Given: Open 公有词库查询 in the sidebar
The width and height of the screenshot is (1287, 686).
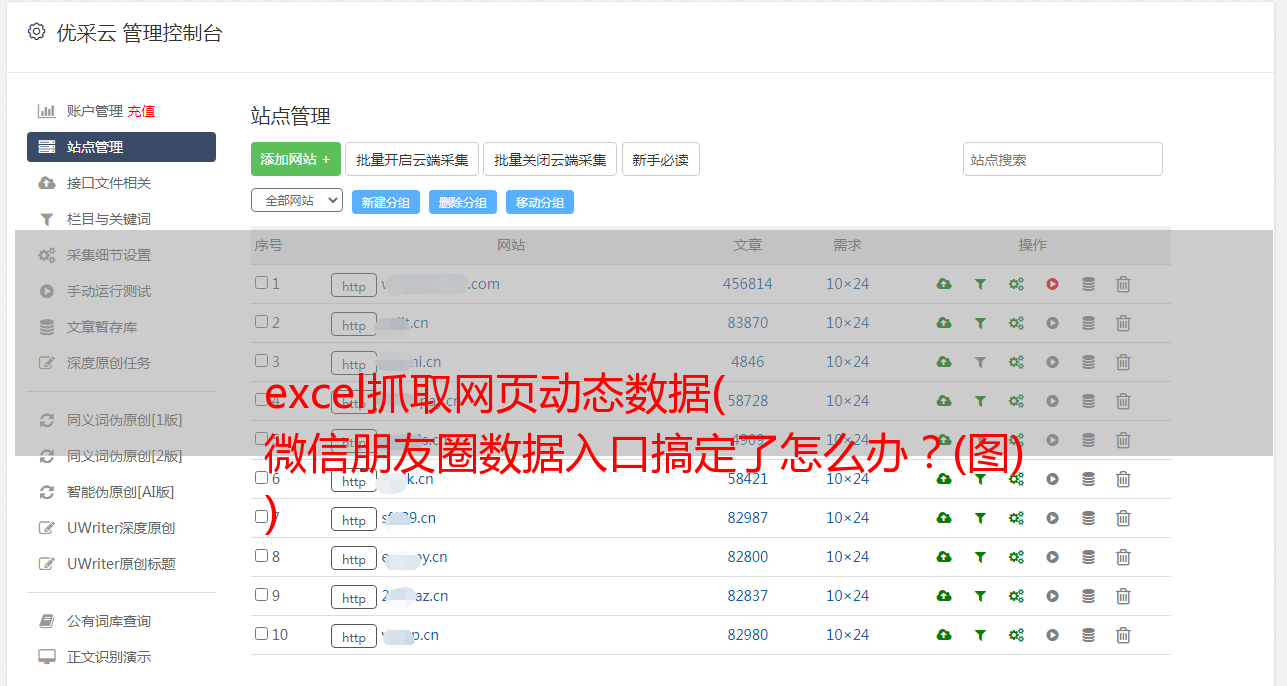Looking at the screenshot, I should (x=109, y=621).
